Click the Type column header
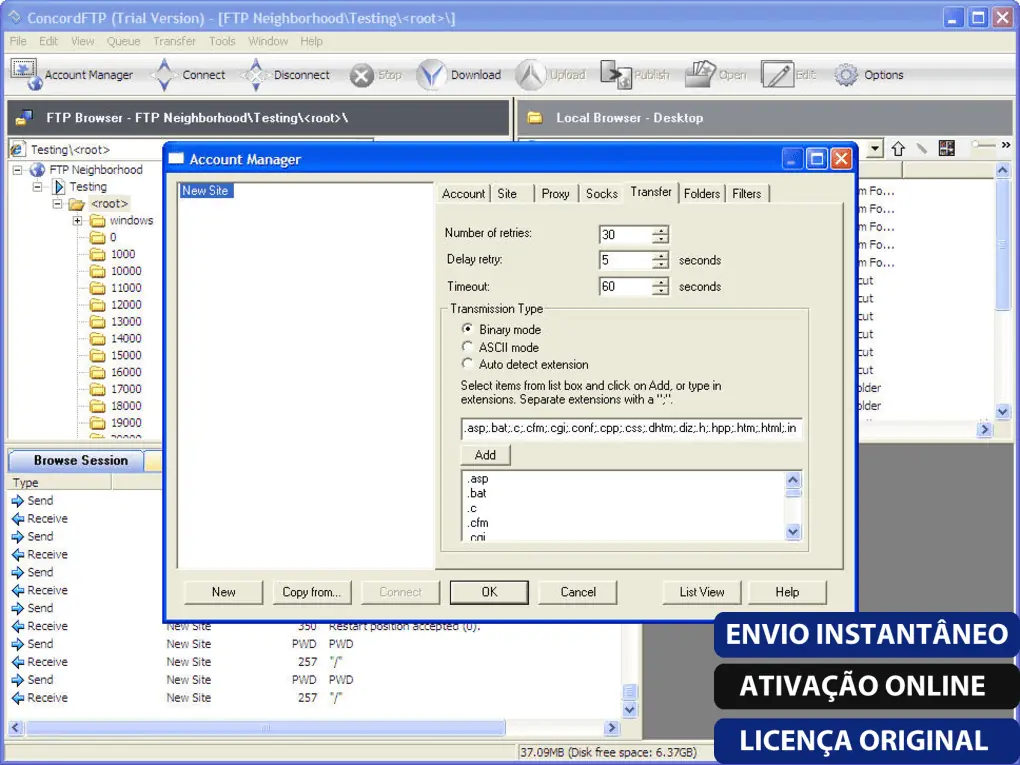 (x=60, y=483)
